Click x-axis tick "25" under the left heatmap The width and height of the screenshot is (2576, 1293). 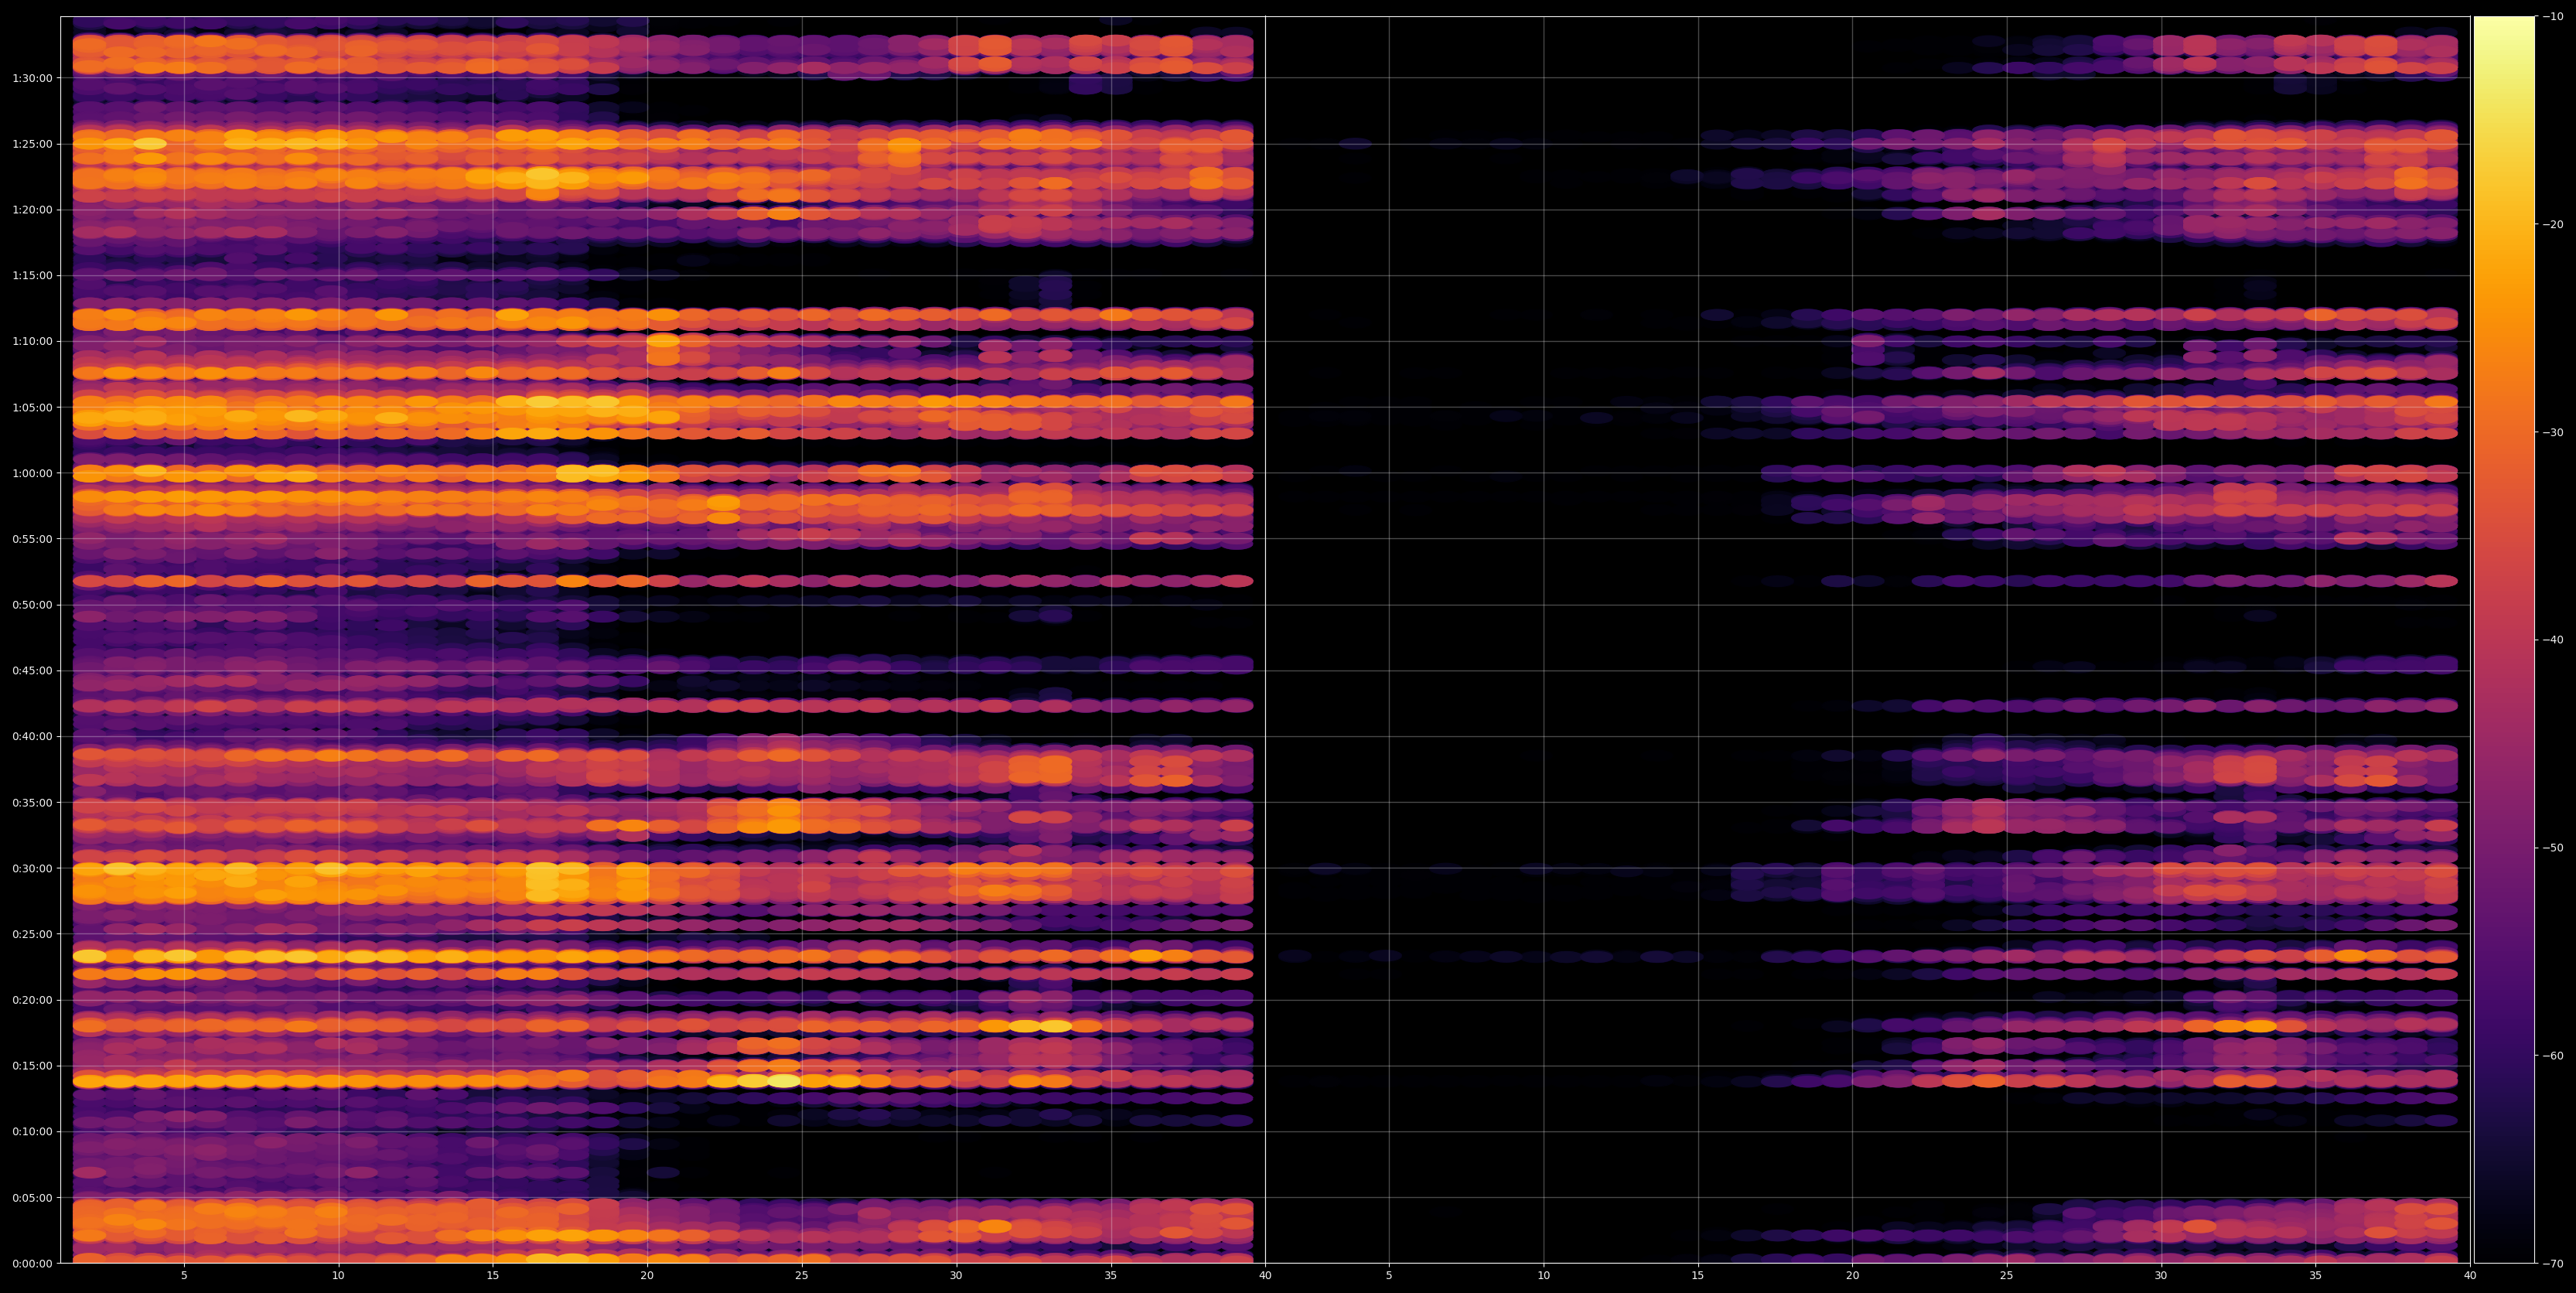click(802, 1276)
